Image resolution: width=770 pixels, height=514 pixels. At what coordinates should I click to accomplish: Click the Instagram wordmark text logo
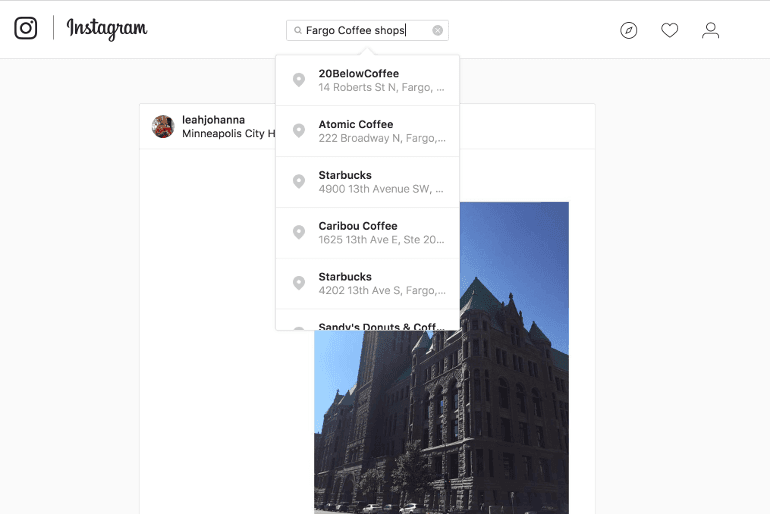pyautogui.click(x=107, y=28)
